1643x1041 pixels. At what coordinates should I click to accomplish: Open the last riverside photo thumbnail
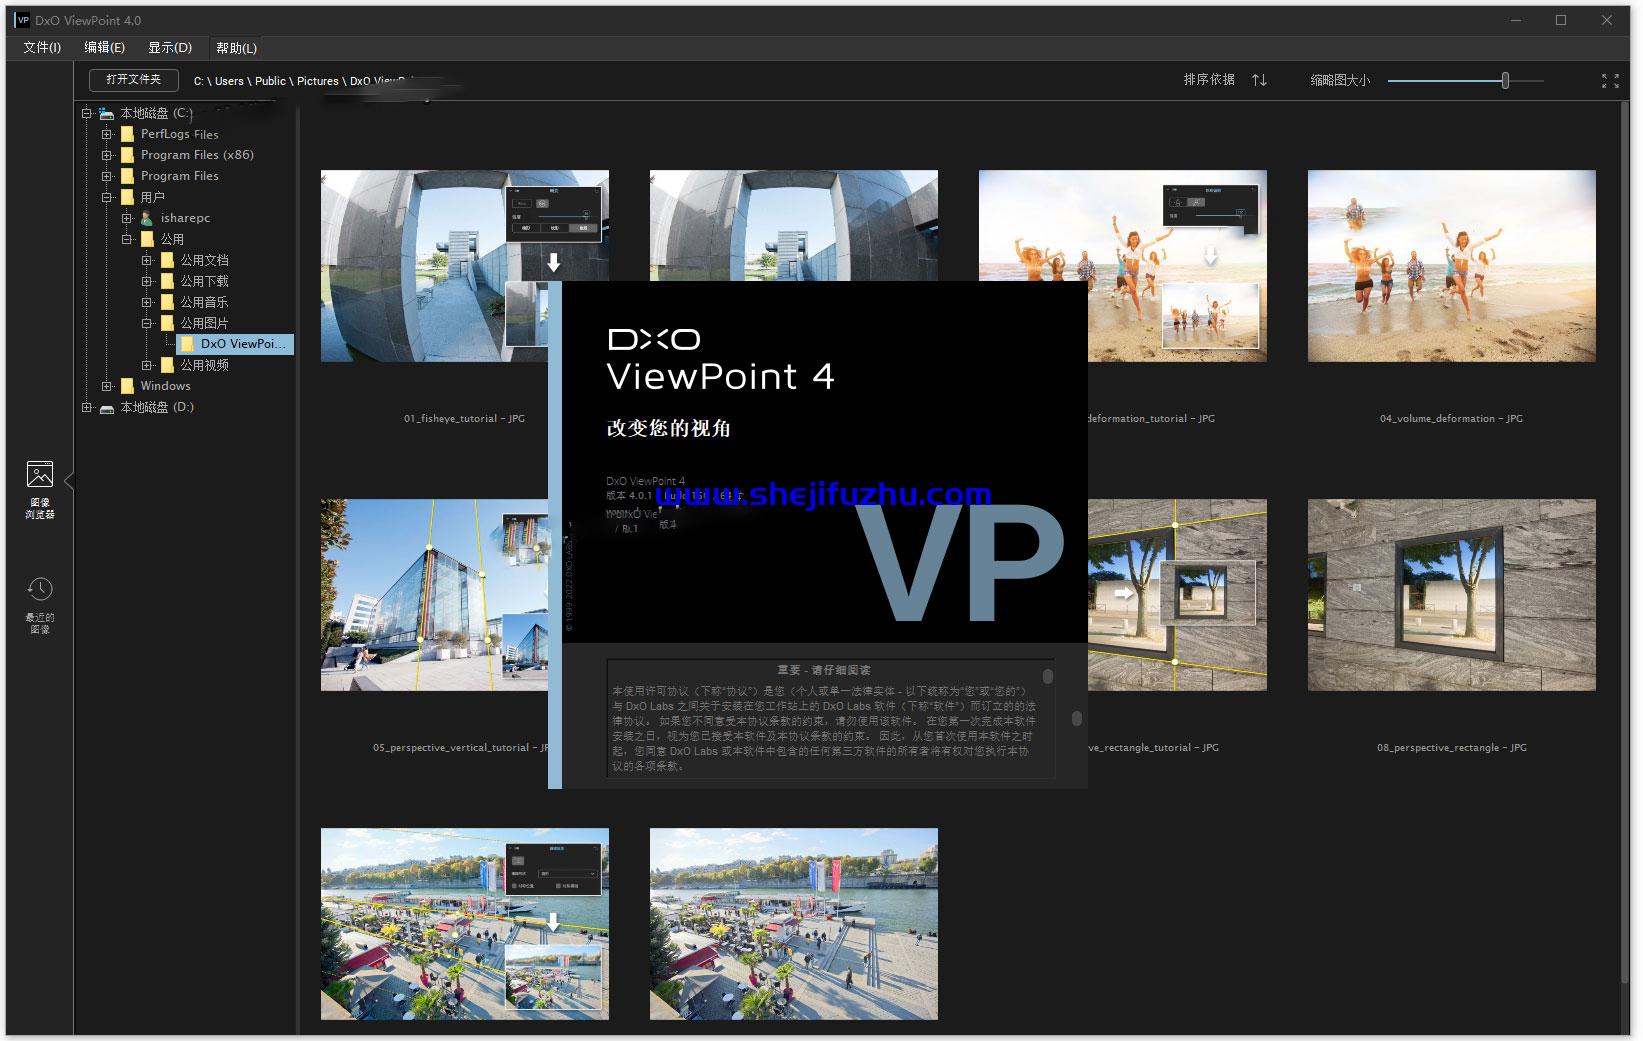(793, 924)
